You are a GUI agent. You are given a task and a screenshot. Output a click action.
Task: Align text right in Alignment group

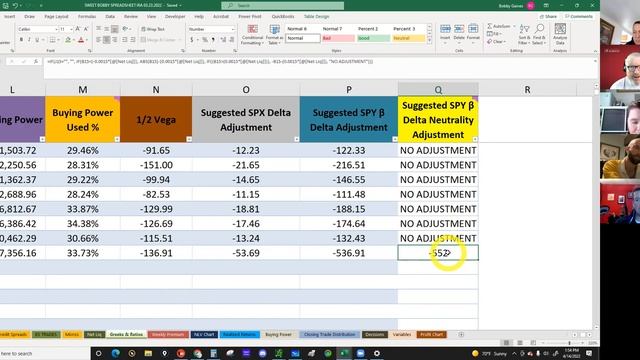click(115, 40)
